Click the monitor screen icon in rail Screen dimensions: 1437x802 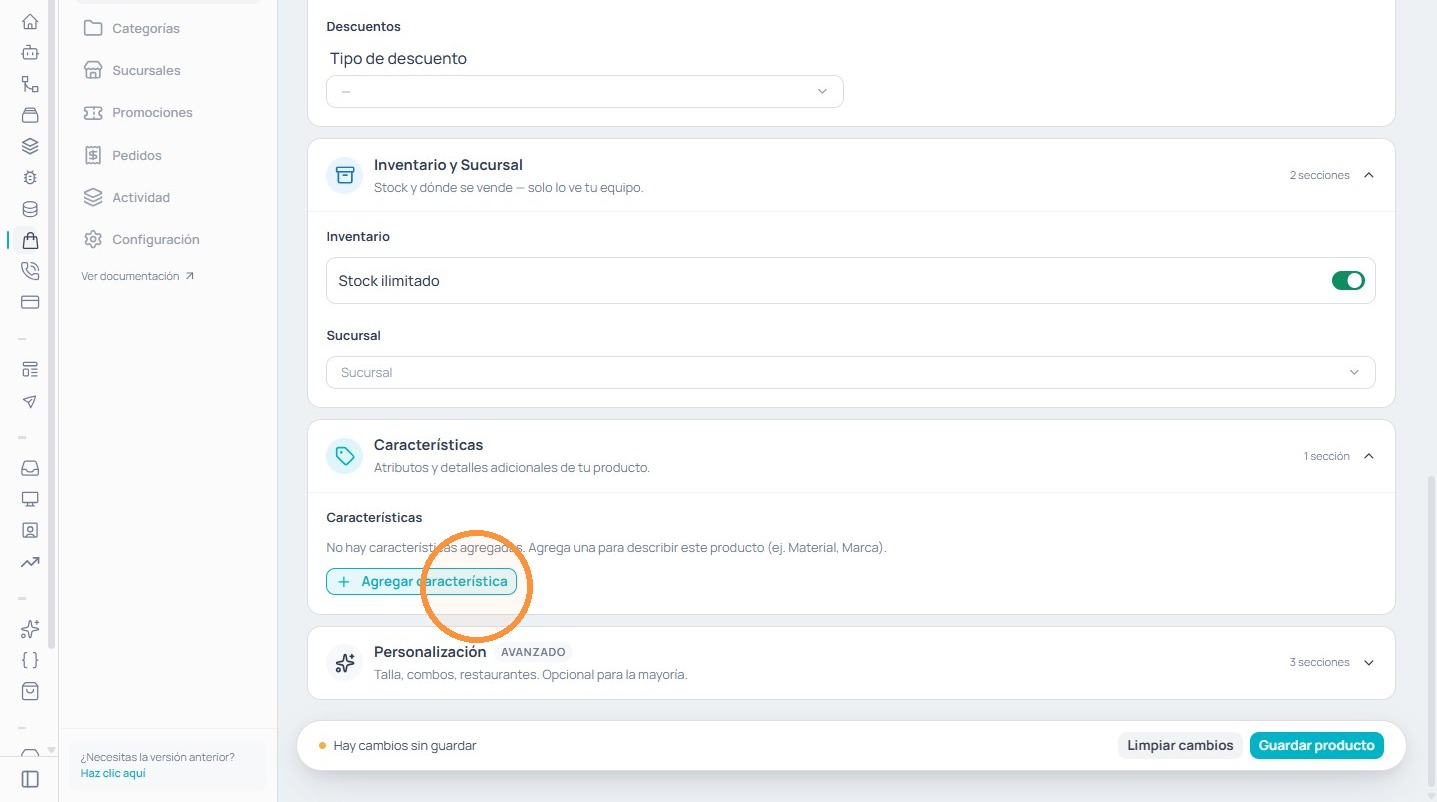(30, 499)
